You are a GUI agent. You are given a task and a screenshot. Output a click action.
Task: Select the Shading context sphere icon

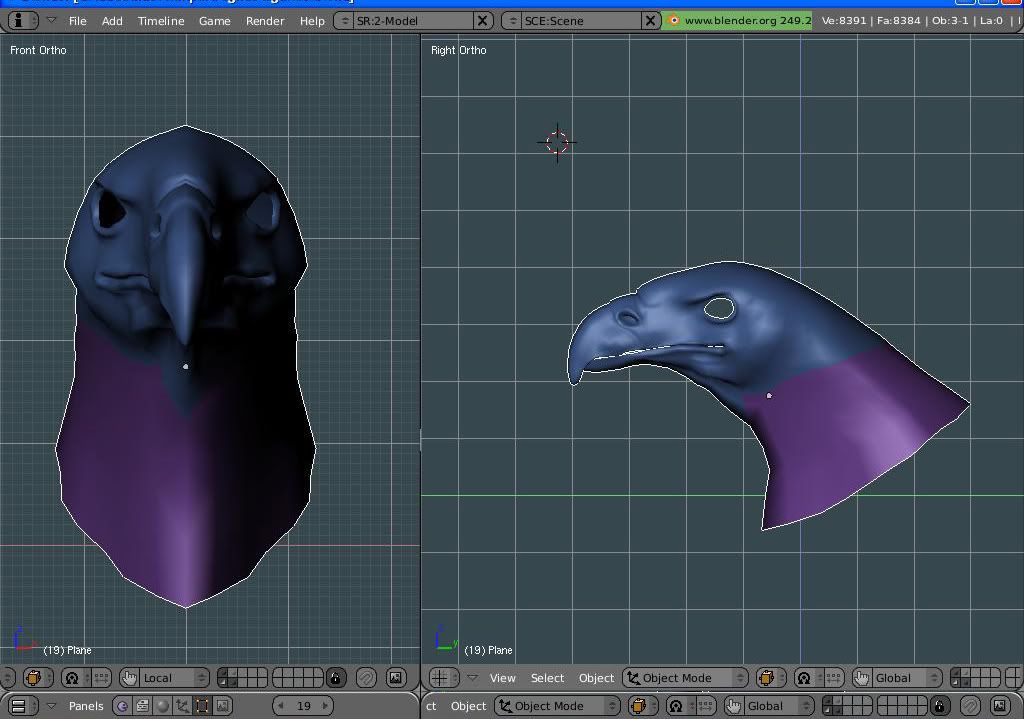tap(162, 706)
